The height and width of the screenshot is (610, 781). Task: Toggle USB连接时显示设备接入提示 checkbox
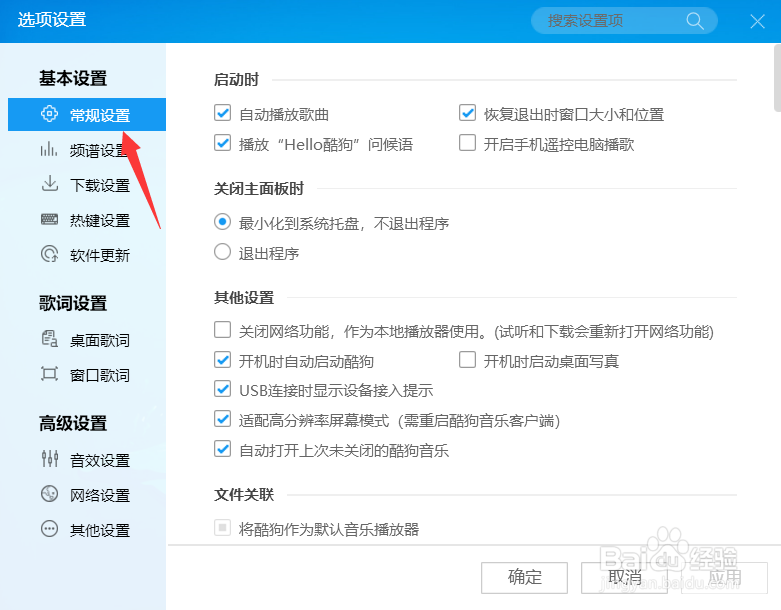[x=222, y=389]
